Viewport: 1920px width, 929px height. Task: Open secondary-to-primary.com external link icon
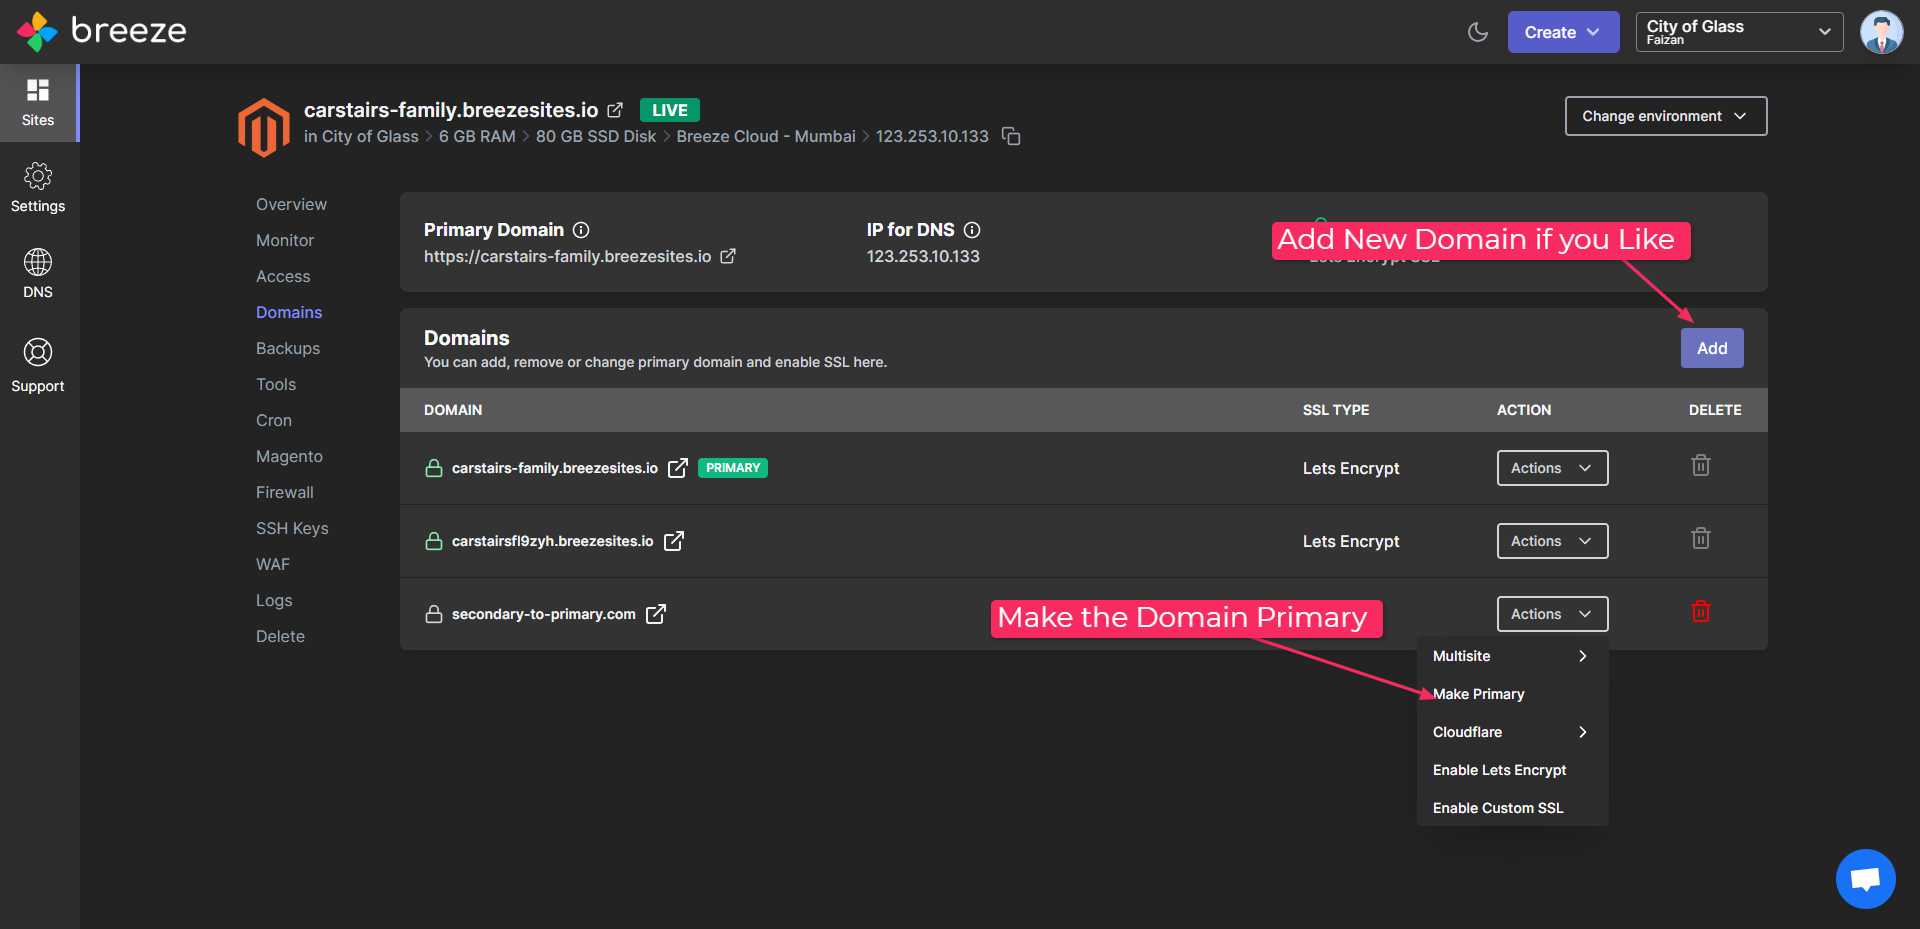pos(656,614)
